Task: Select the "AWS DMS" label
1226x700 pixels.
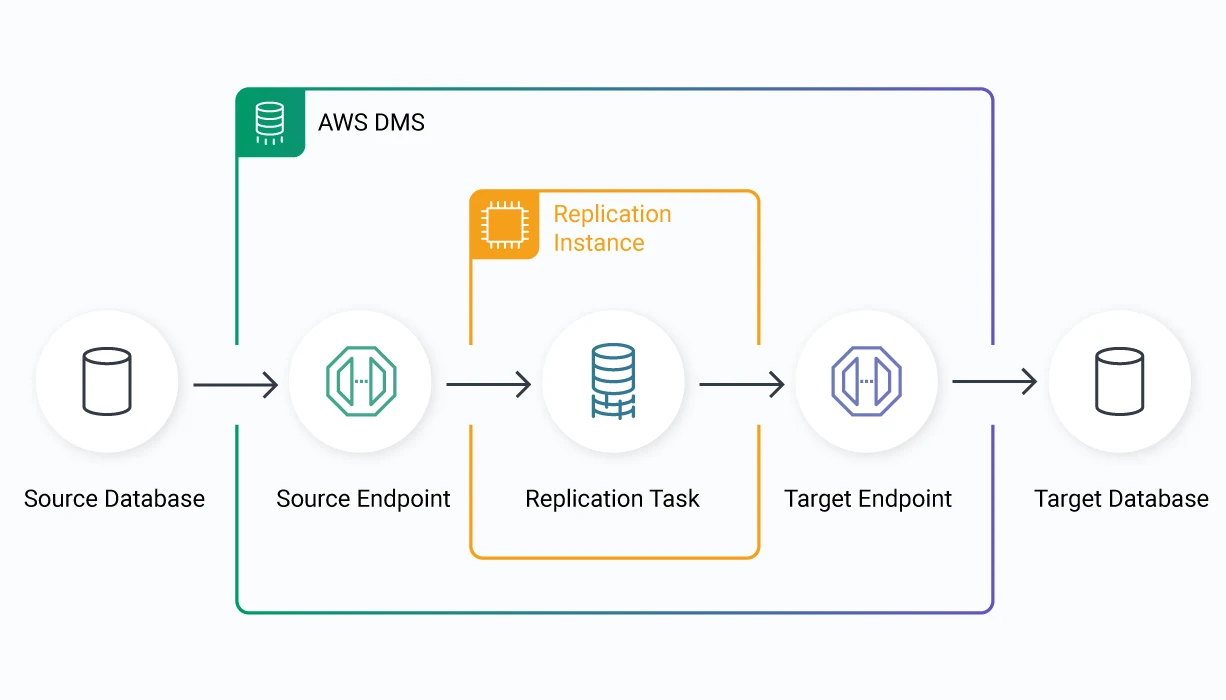Action: tap(371, 123)
